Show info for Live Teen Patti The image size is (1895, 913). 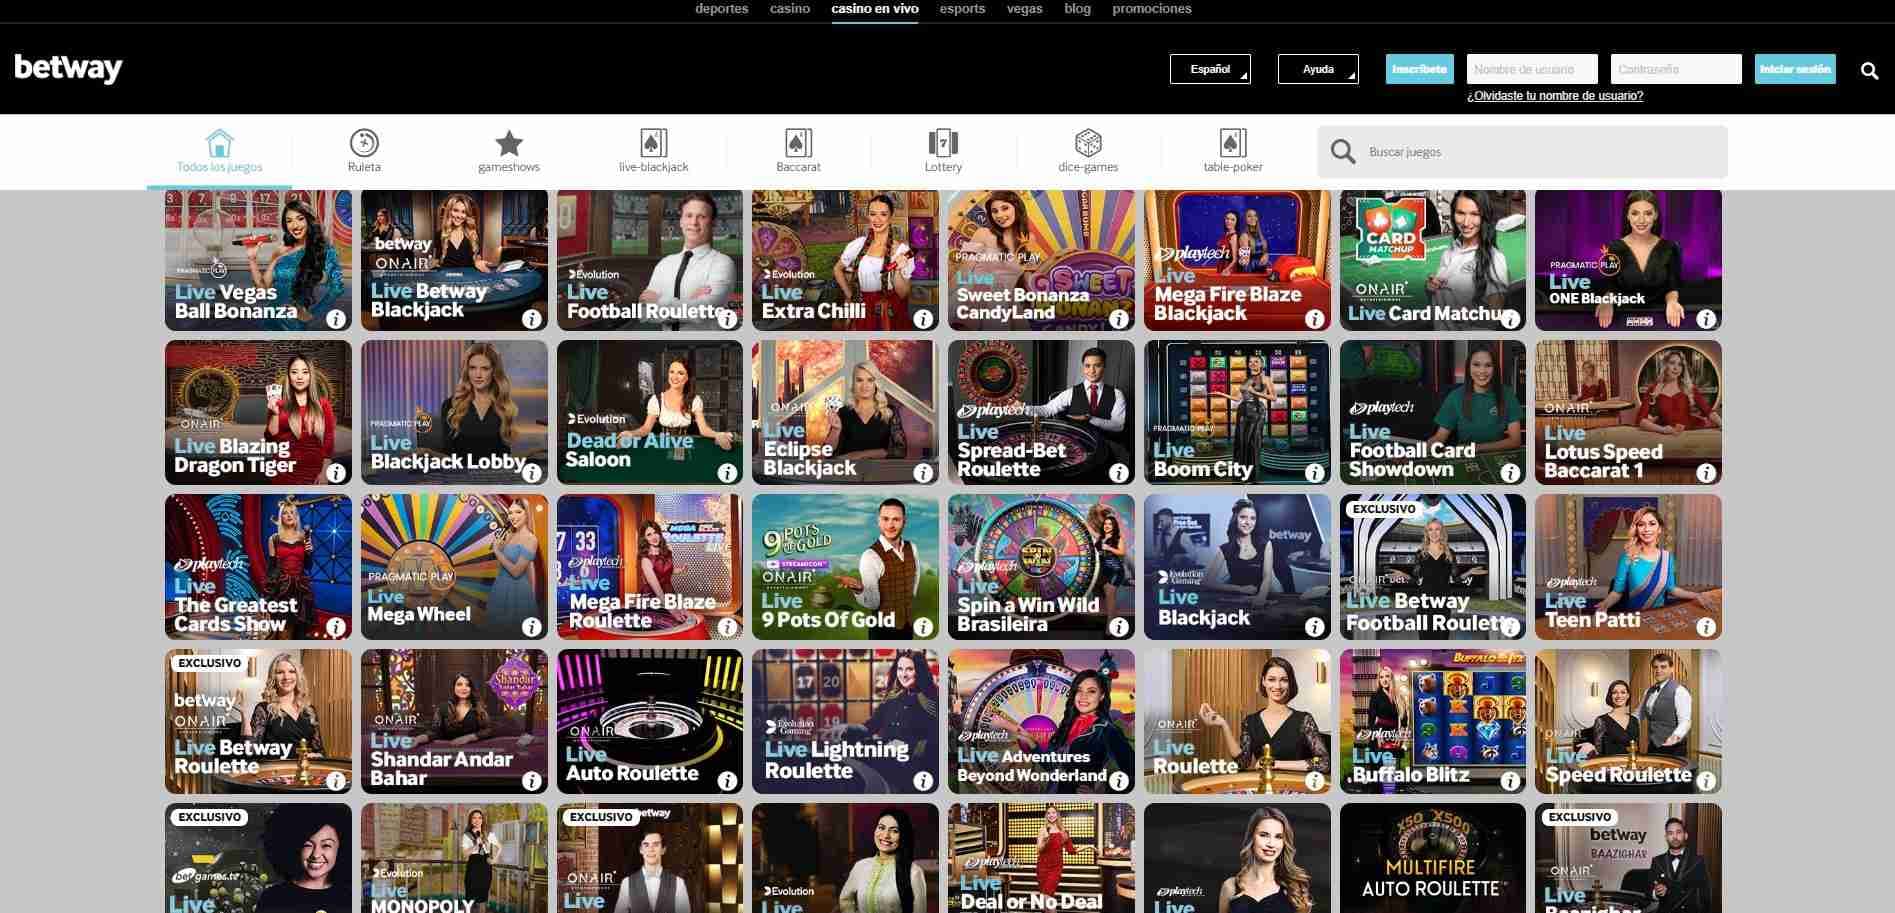(1708, 629)
